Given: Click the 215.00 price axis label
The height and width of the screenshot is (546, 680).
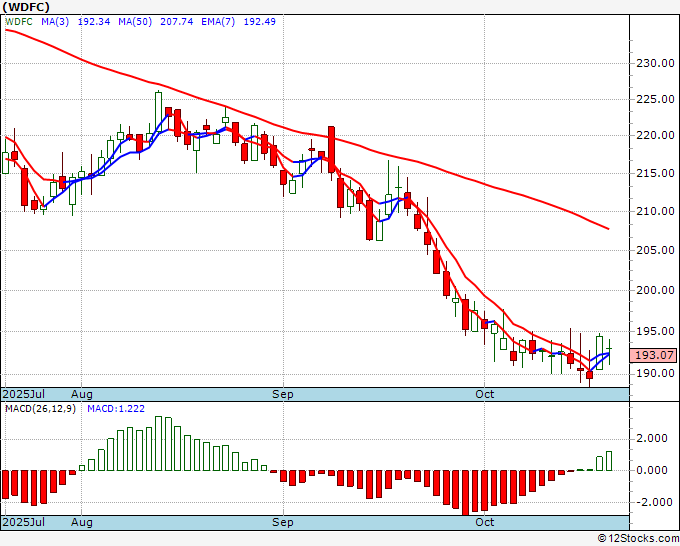Looking at the screenshot, I should pyautogui.click(x=655, y=173).
